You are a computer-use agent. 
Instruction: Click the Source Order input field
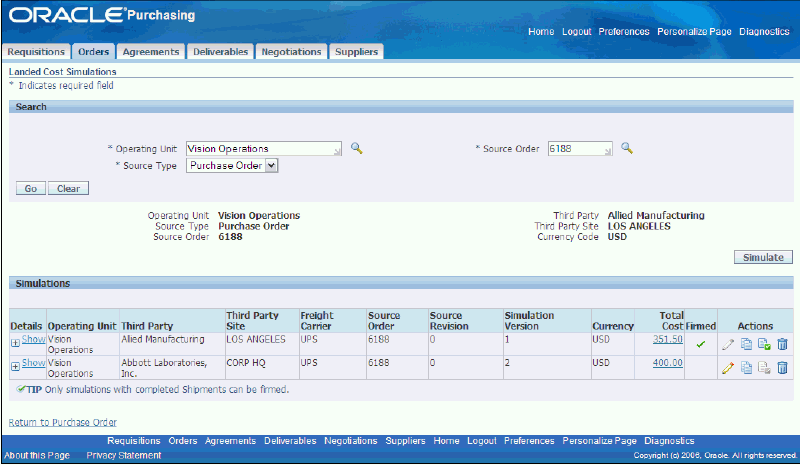click(580, 149)
